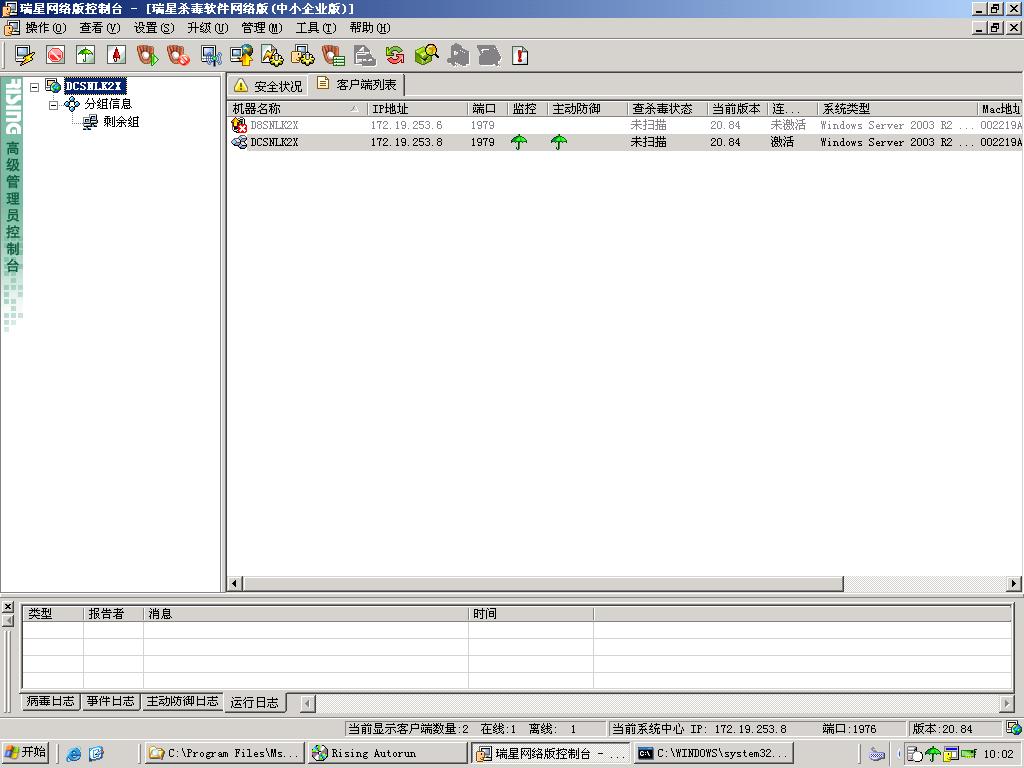Click the red stop sign toolbar icon
1024x768 pixels.
[56, 56]
